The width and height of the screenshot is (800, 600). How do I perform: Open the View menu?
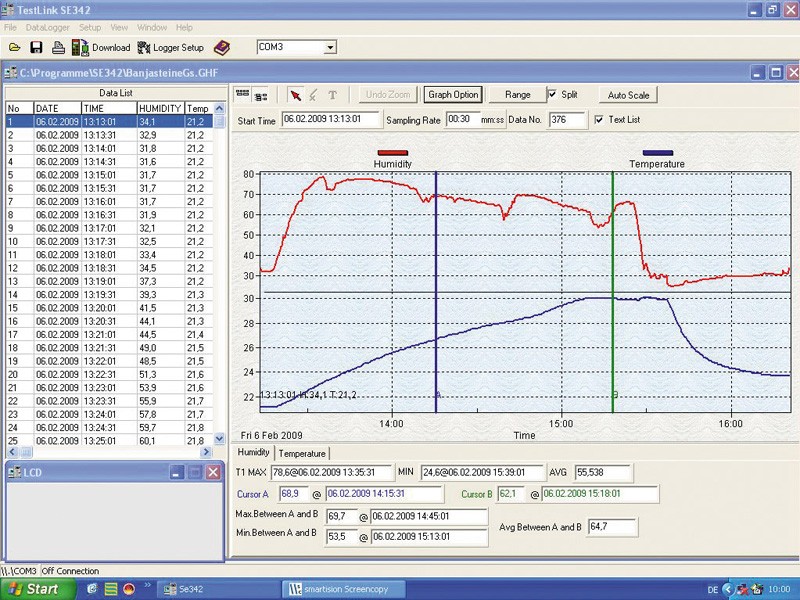click(119, 28)
